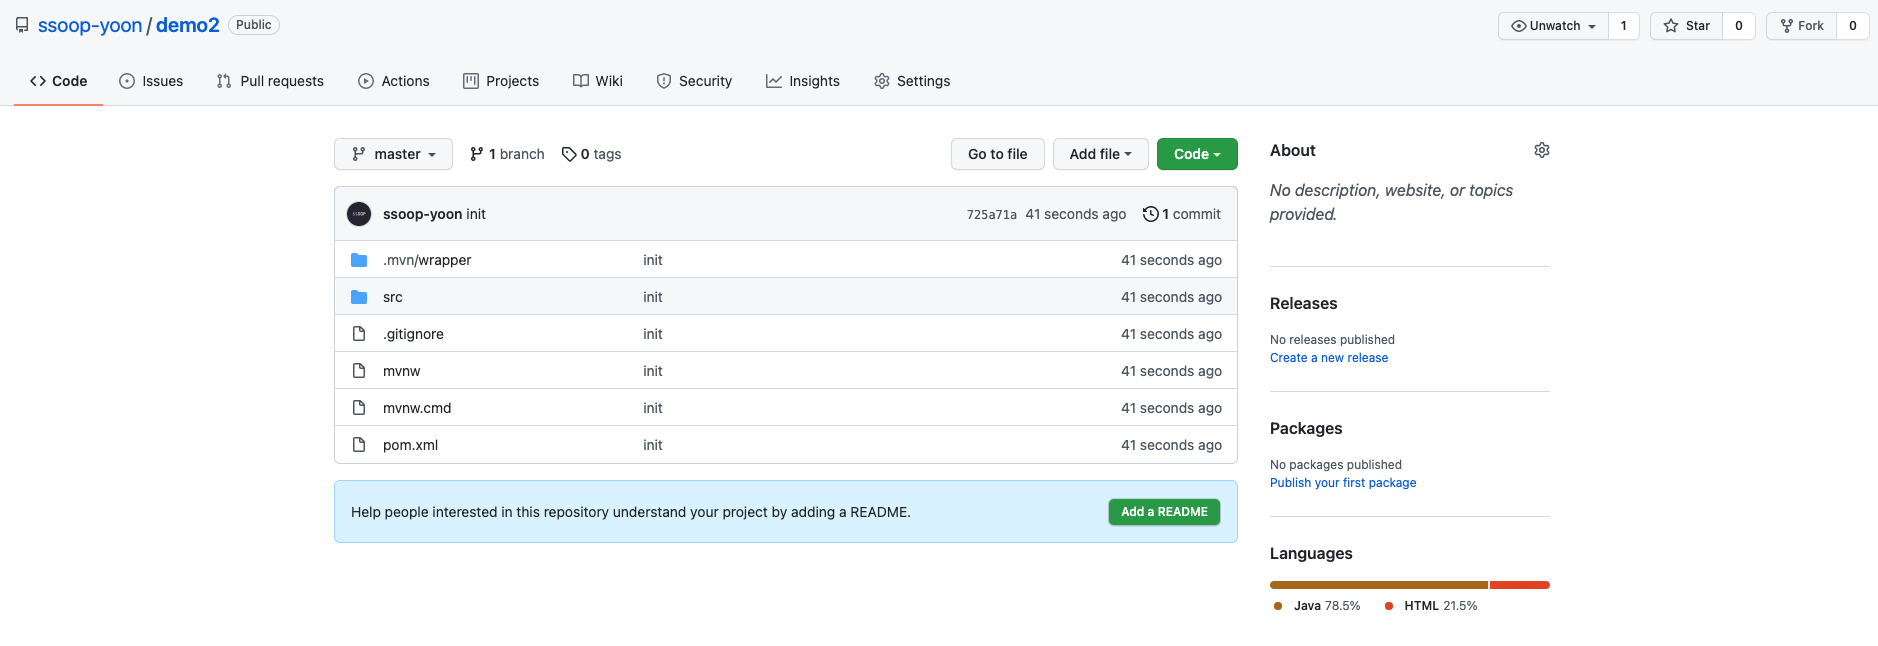
Task: View commit history via 1 commit
Action: [x=1182, y=214]
